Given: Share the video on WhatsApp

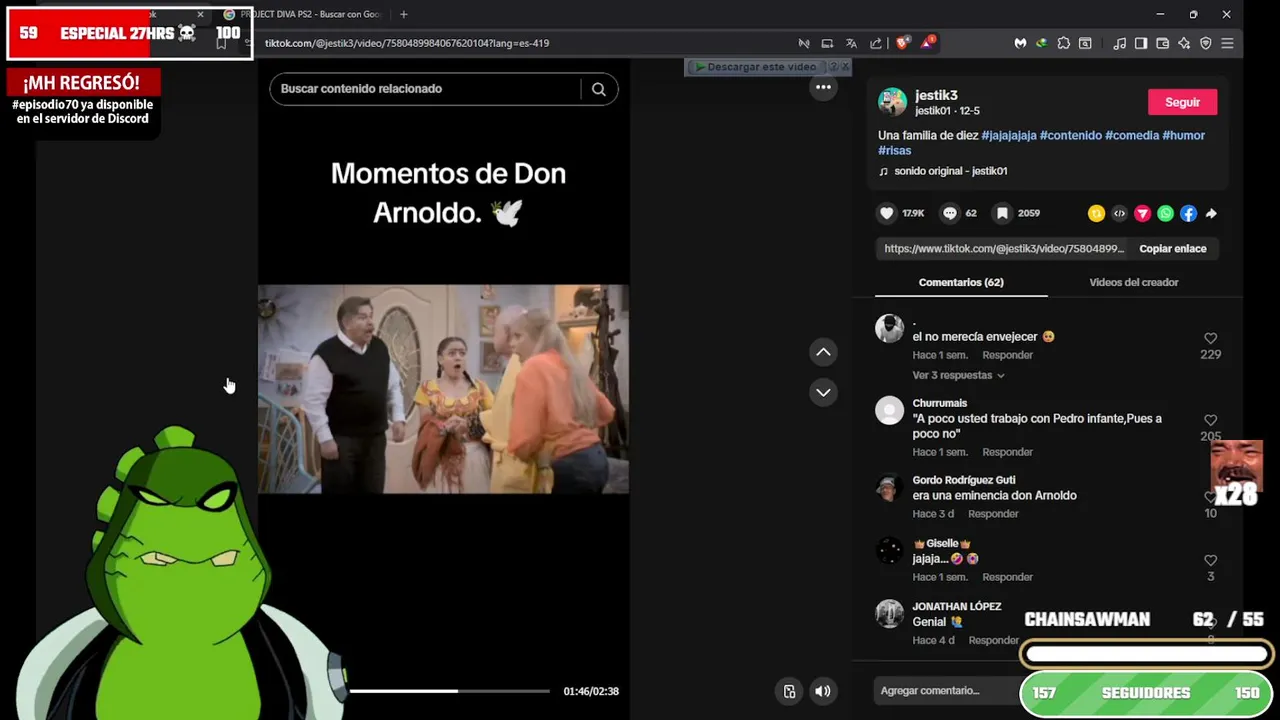Looking at the screenshot, I should pyautogui.click(x=1165, y=213).
